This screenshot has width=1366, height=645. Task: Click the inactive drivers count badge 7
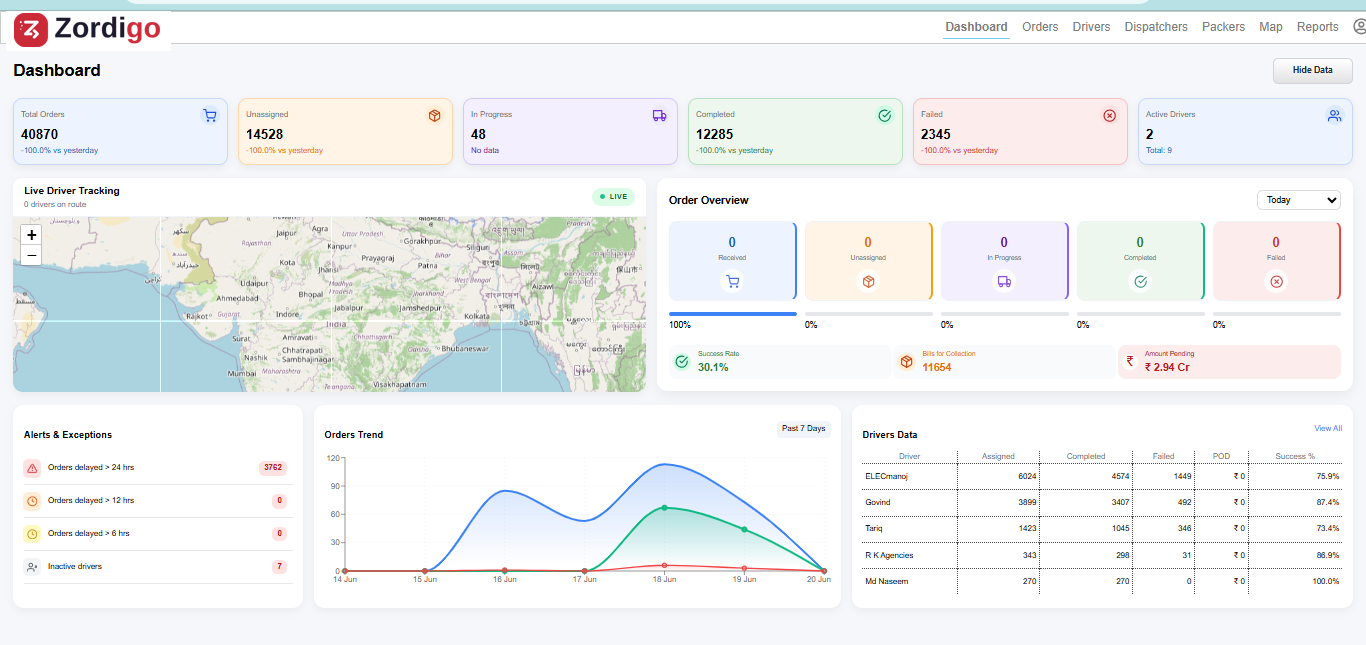click(280, 567)
